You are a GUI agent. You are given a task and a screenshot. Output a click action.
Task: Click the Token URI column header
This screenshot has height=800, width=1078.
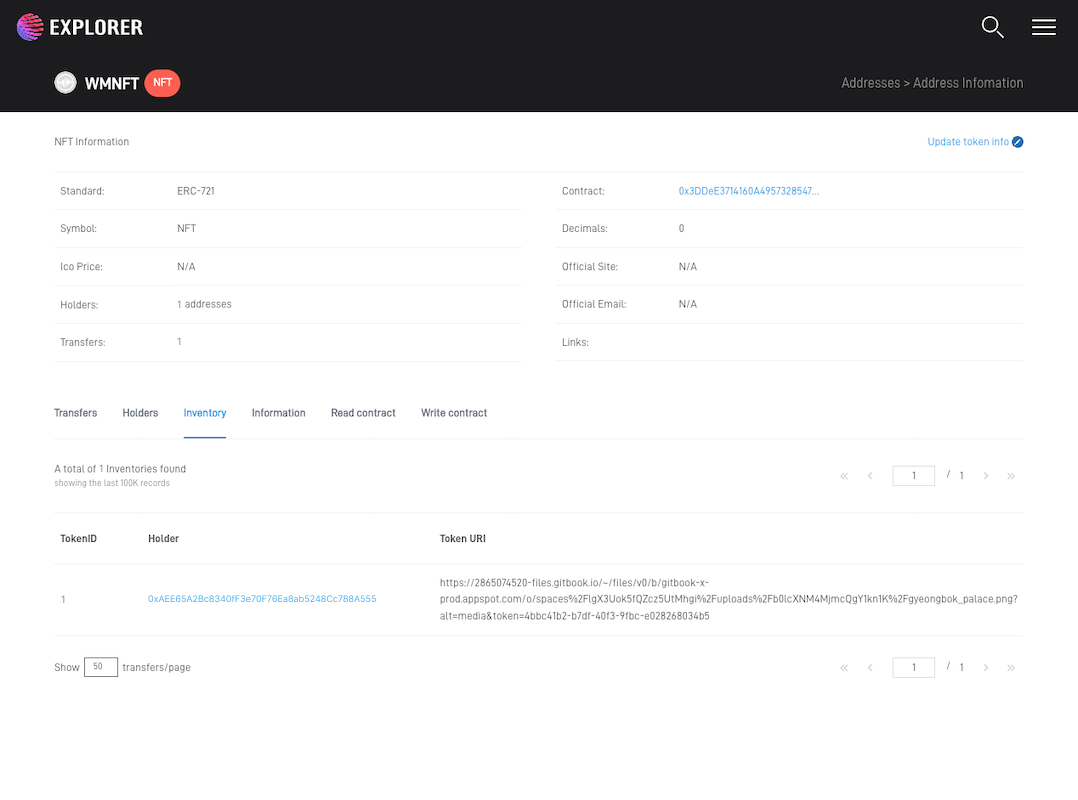(463, 539)
